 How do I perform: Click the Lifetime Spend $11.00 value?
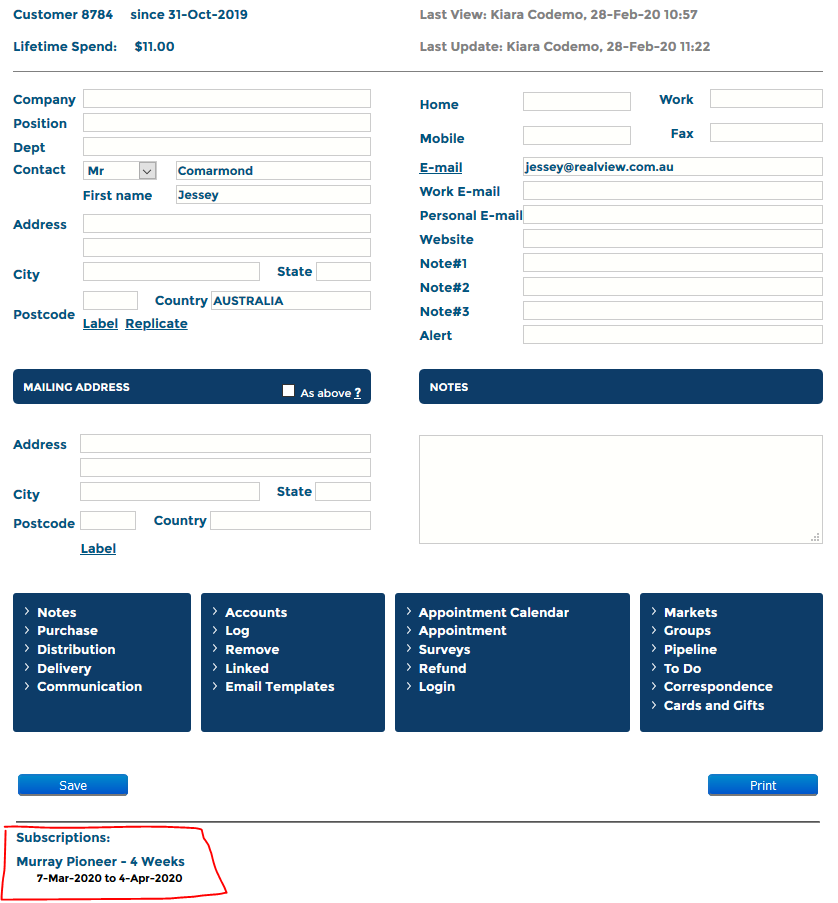click(154, 47)
